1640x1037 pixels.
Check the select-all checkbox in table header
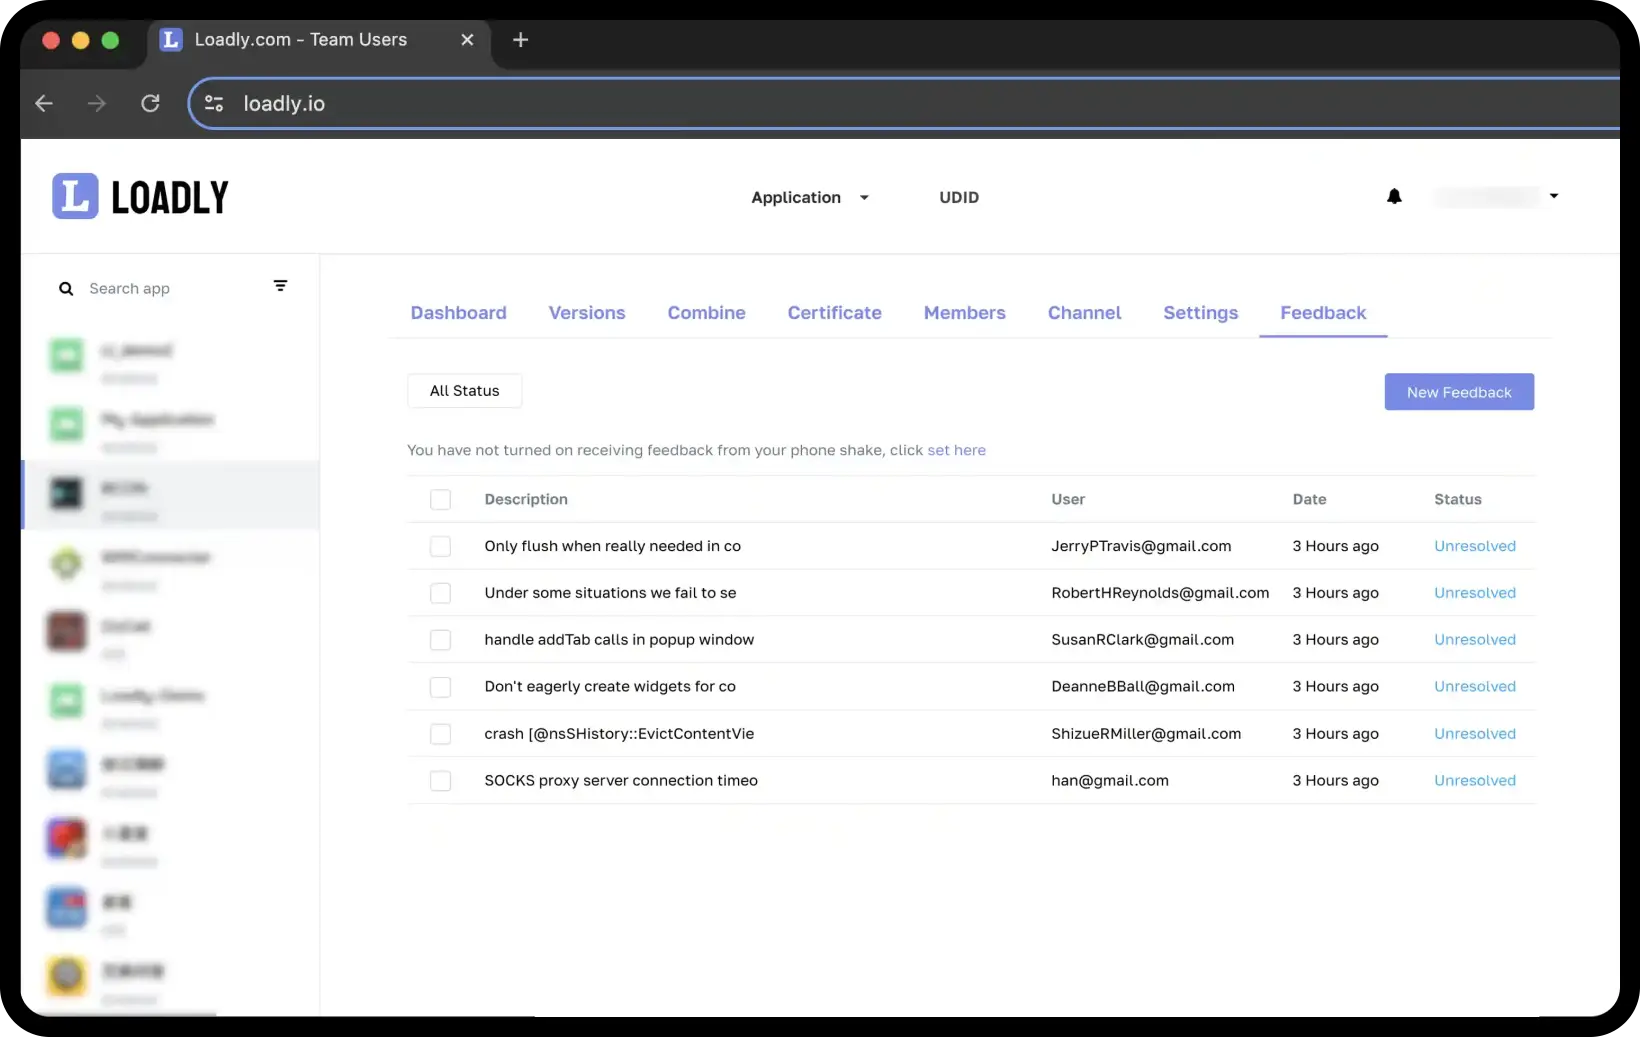pos(440,499)
